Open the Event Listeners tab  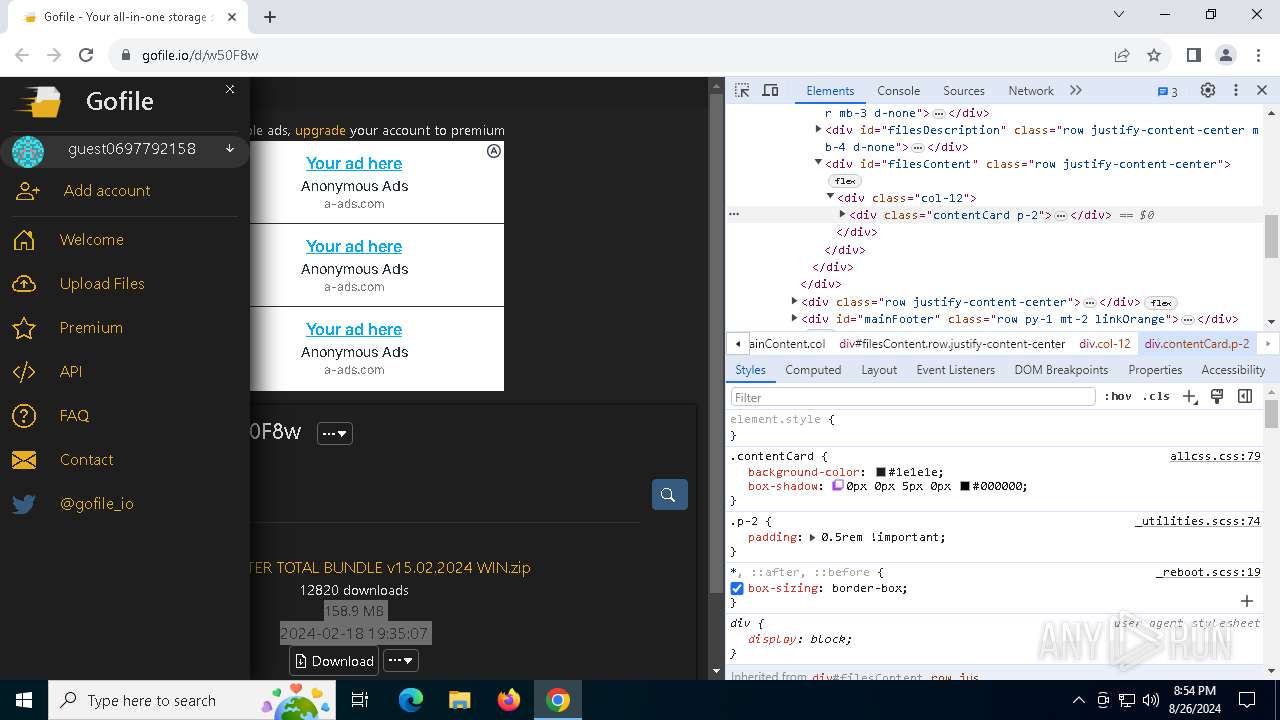point(956,370)
